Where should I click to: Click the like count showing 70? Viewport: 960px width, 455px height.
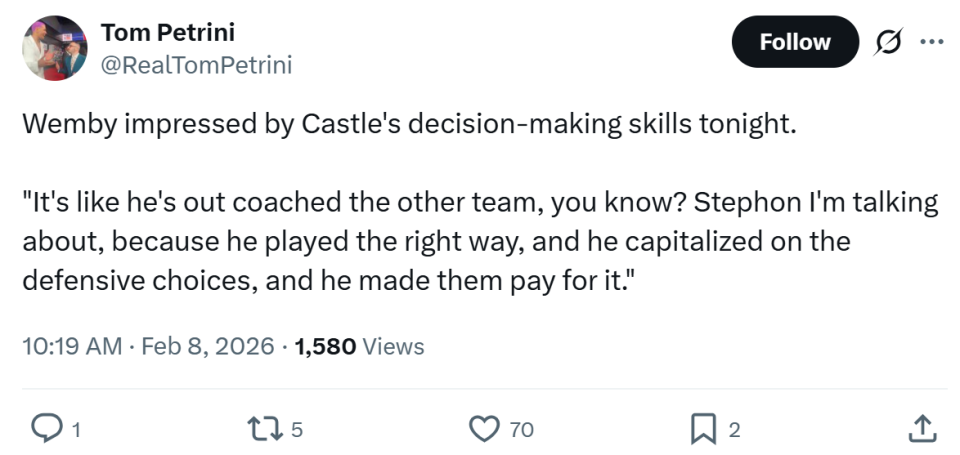[521, 430]
